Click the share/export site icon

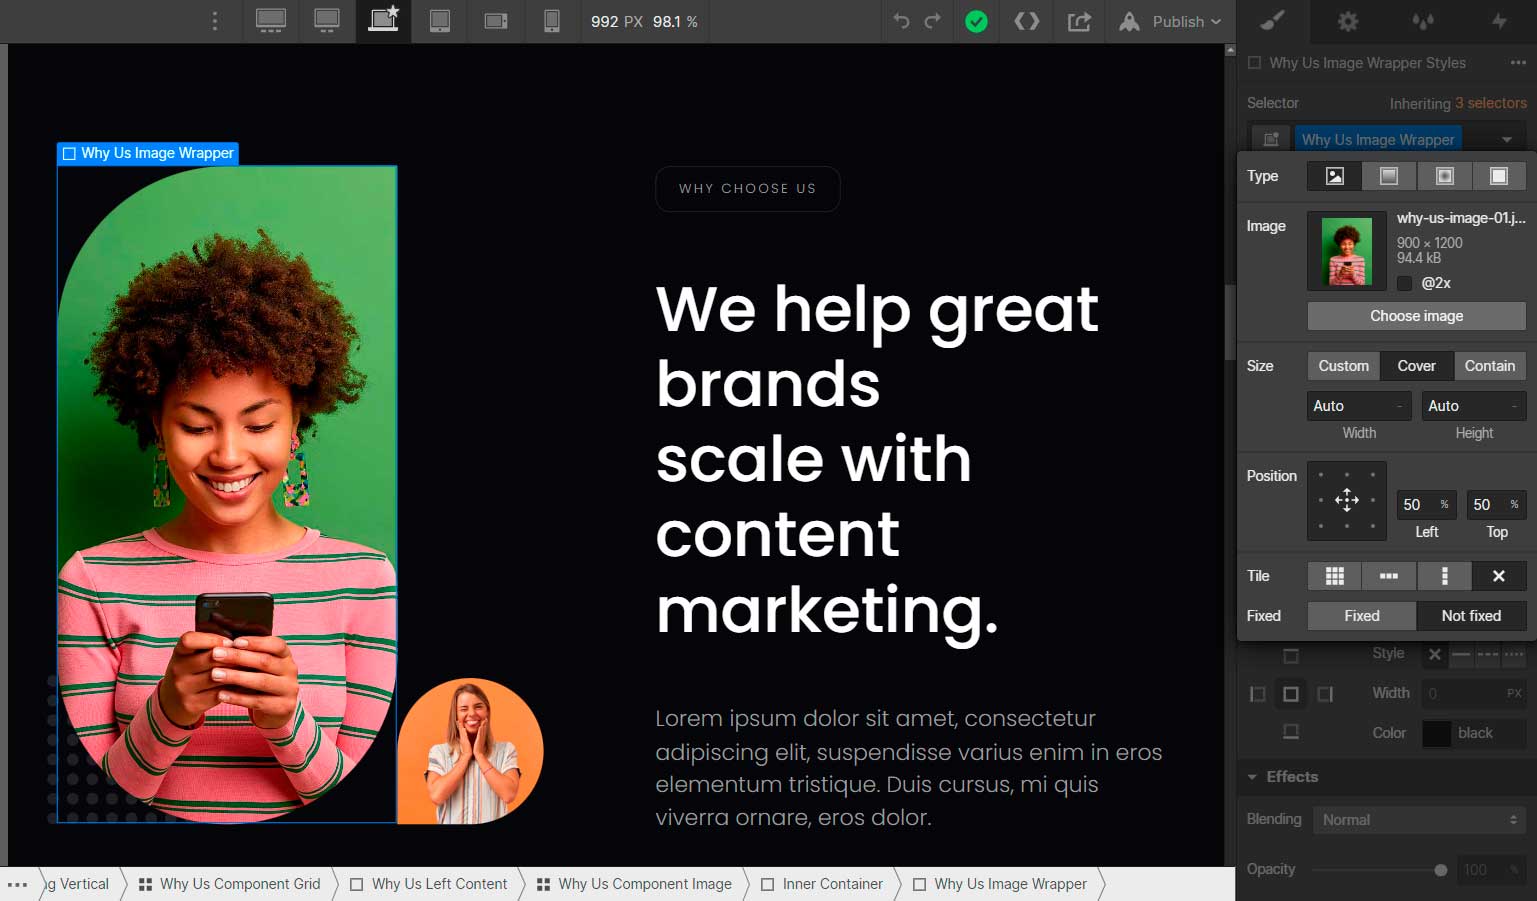[1079, 21]
